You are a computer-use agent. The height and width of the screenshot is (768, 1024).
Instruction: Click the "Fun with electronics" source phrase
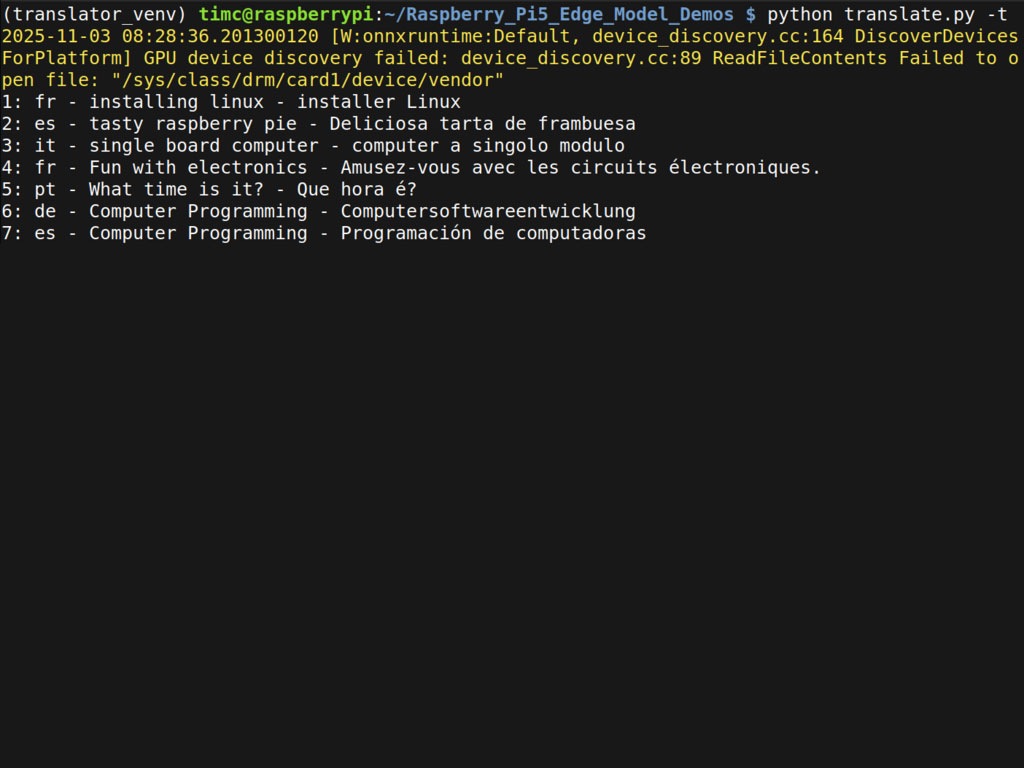[x=198, y=168]
